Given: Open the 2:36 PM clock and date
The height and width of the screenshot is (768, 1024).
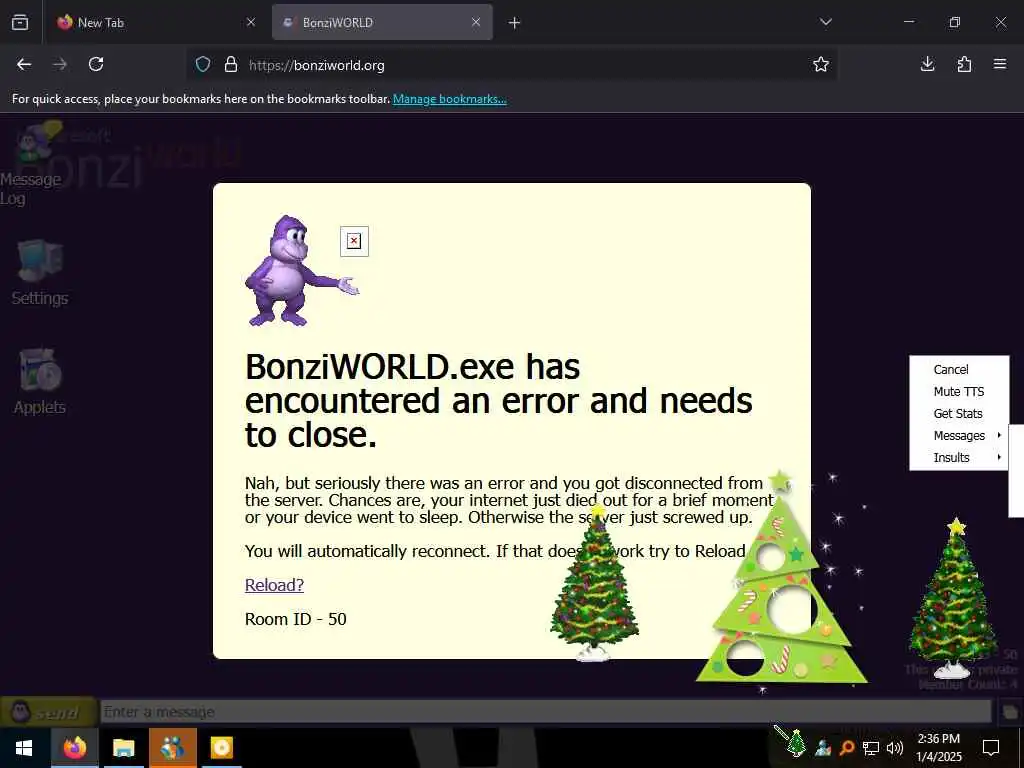Looking at the screenshot, I should pyautogui.click(x=938, y=748).
